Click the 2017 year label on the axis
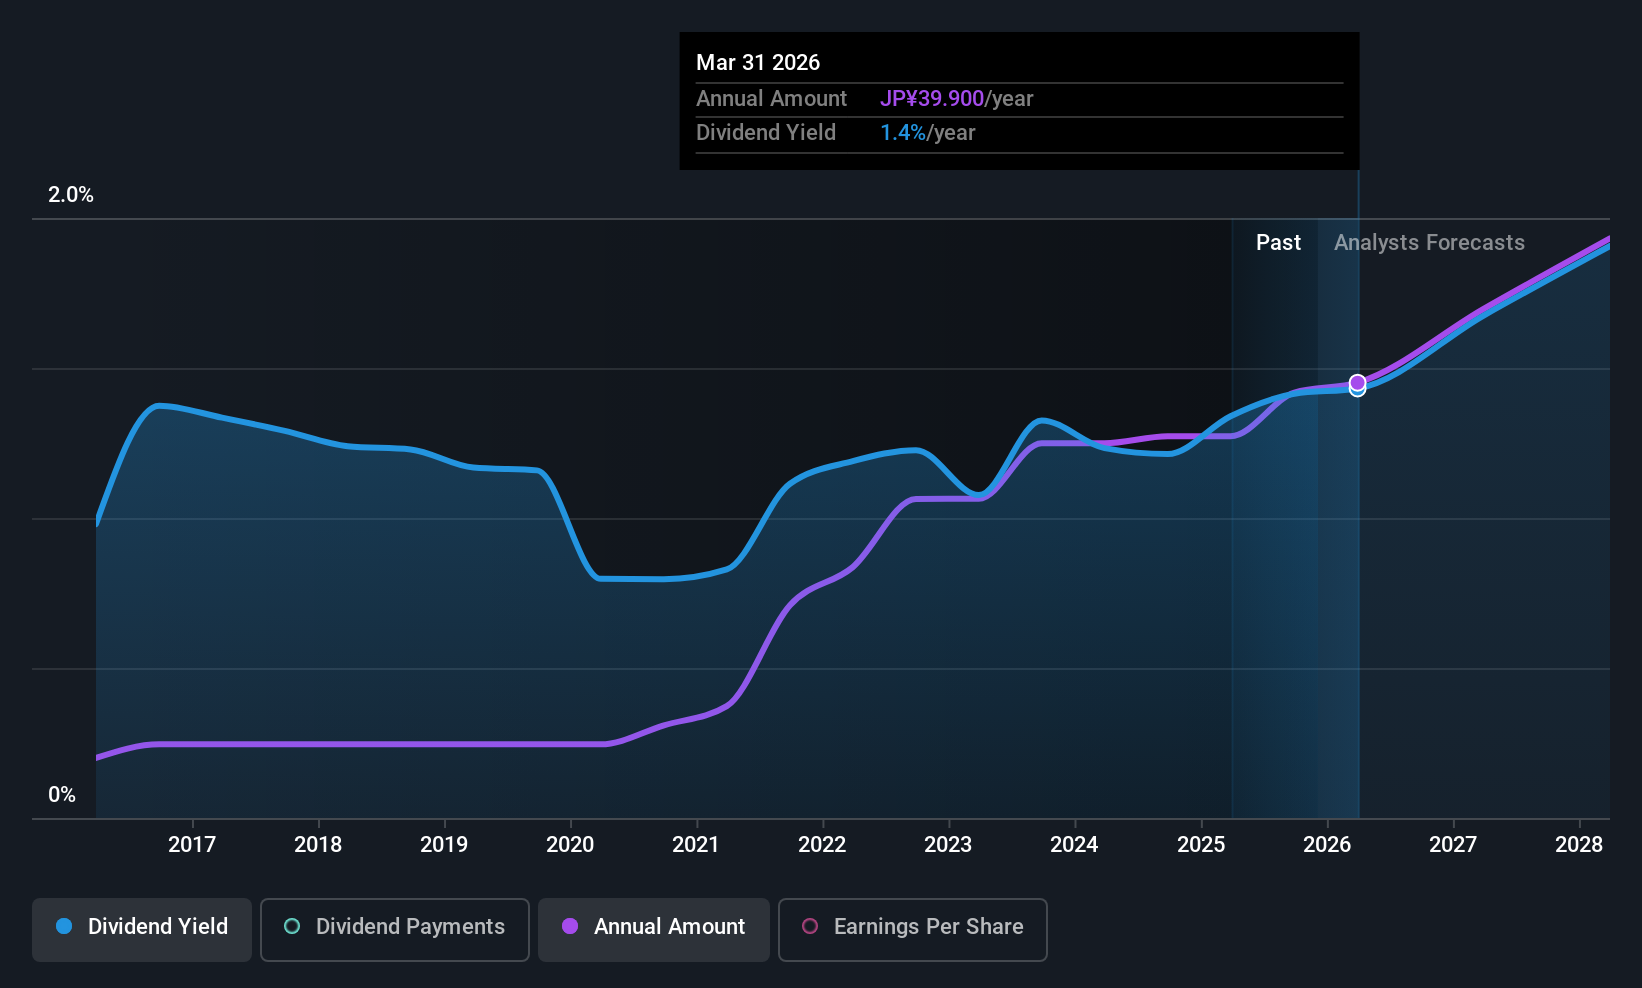The image size is (1642, 988). [192, 845]
